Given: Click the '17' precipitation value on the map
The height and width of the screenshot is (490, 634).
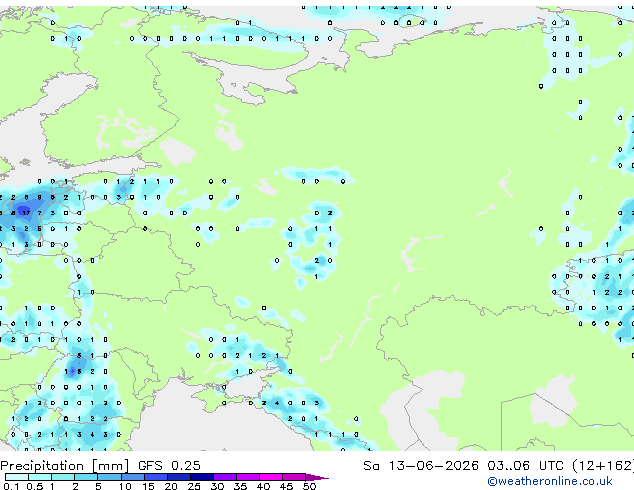Looking at the screenshot, I should tap(26, 213).
